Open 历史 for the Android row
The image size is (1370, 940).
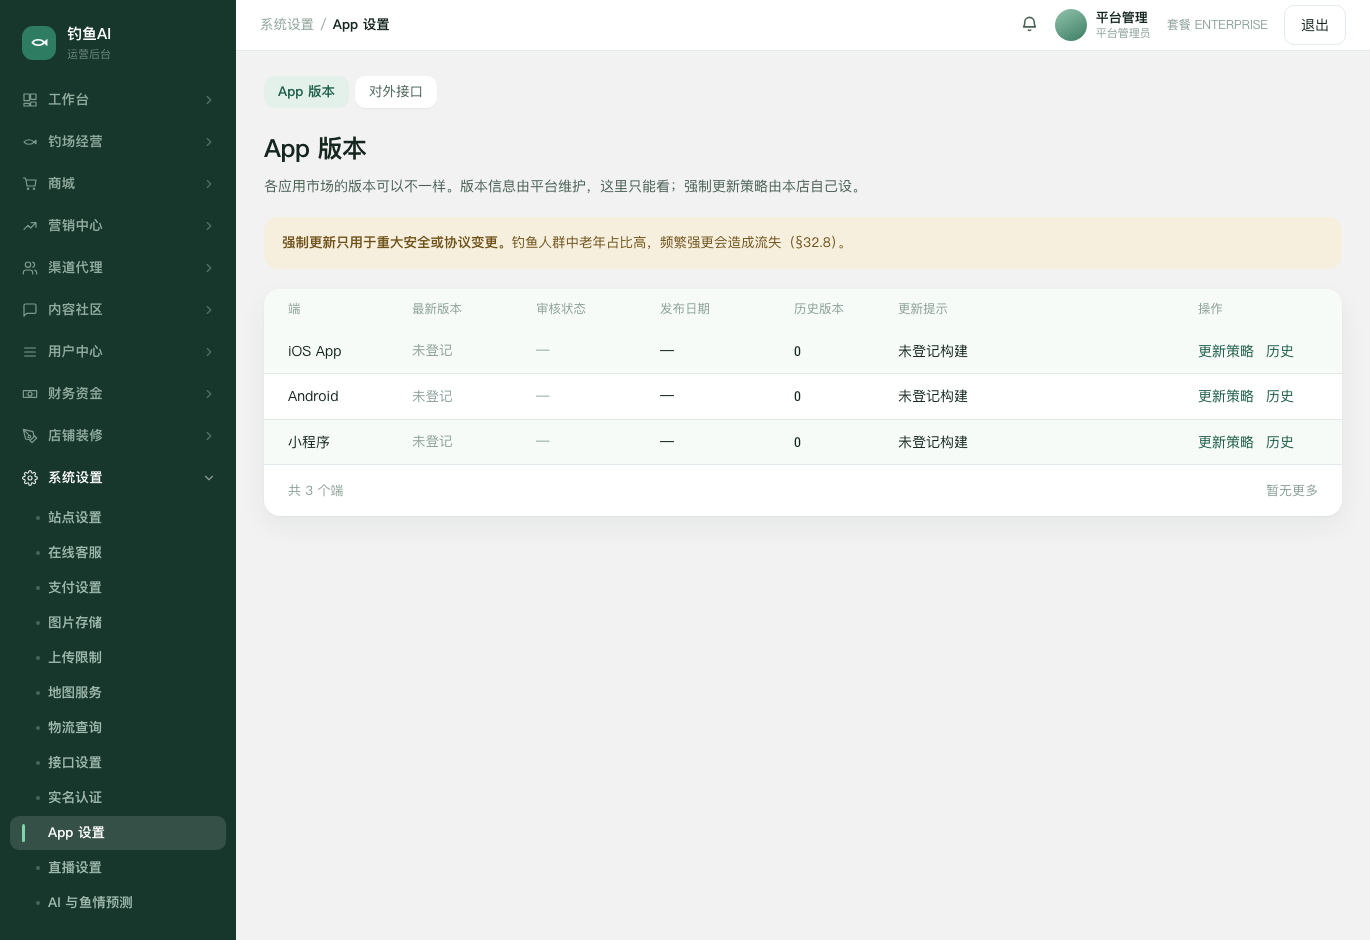coord(1280,396)
